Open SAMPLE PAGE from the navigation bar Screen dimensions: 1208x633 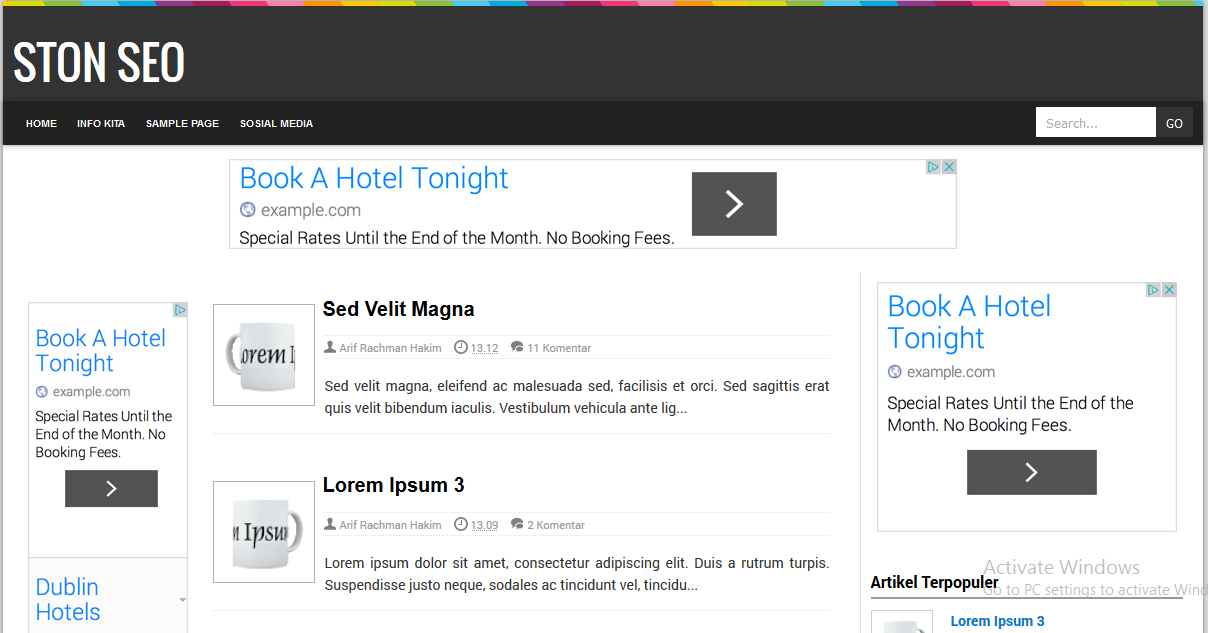(182, 124)
